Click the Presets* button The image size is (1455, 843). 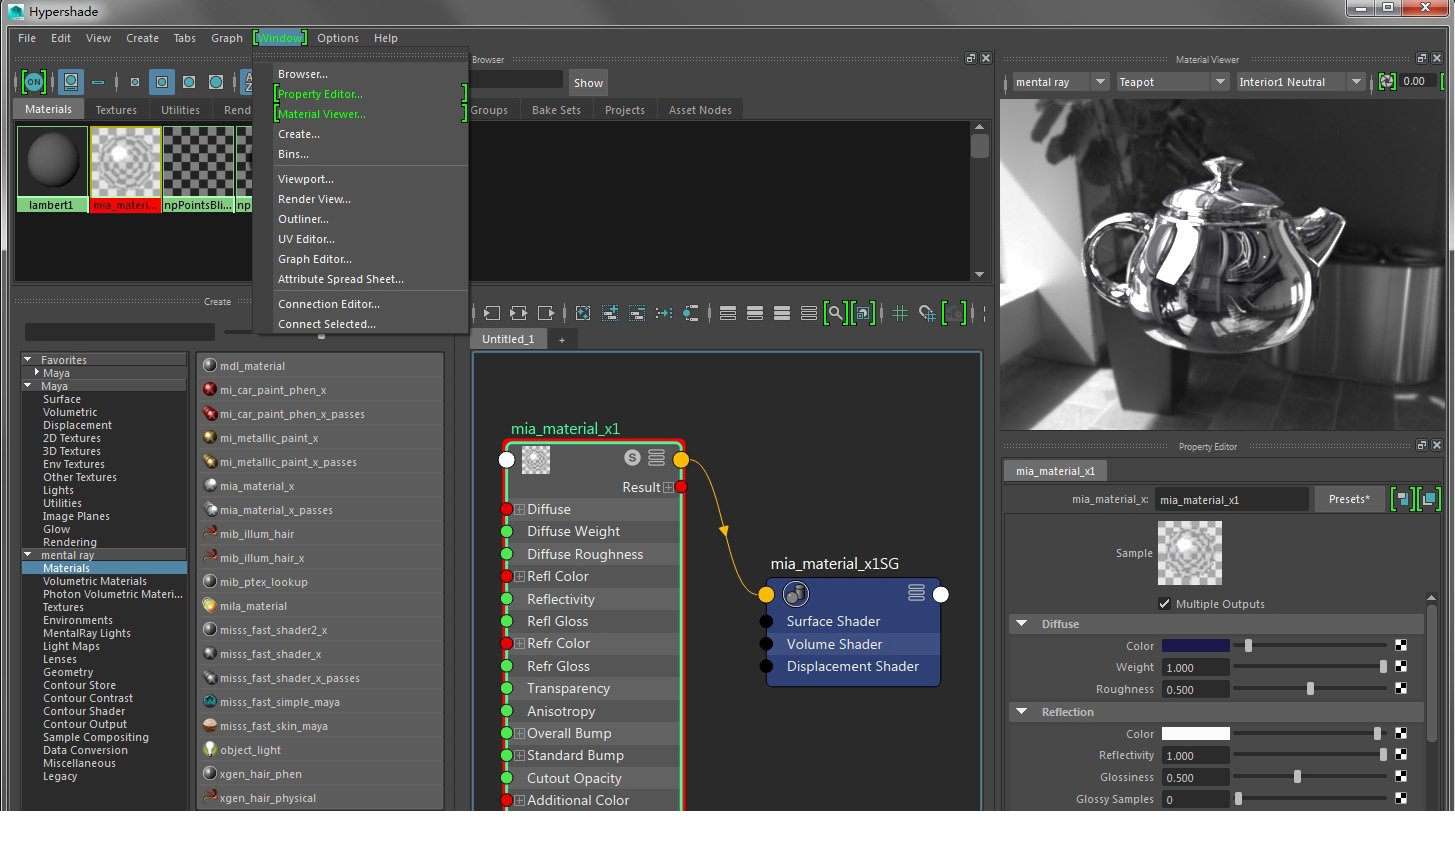pyautogui.click(x=1349, y=499)
